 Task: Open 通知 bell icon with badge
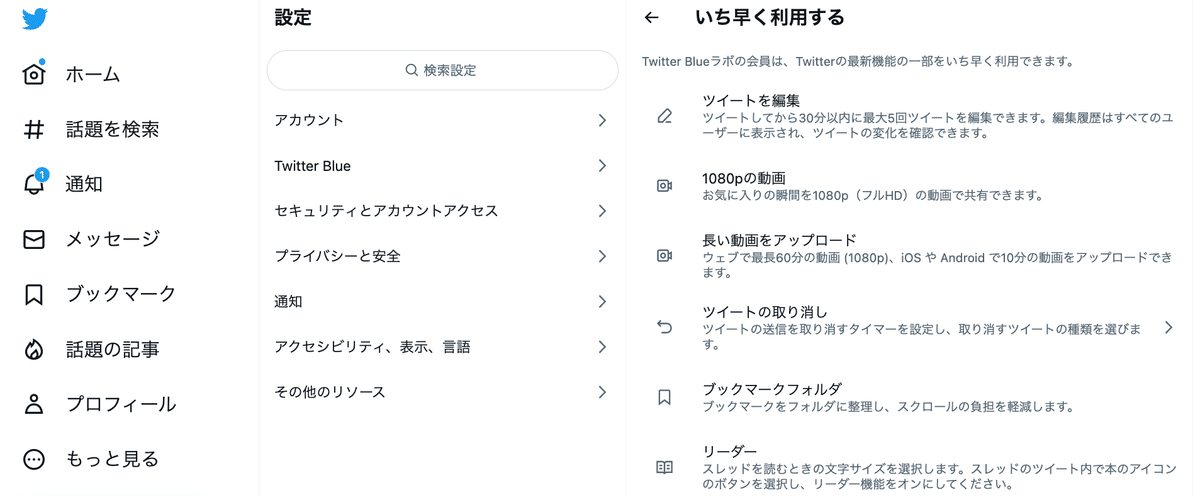pyautogui.click(x=34, y=183)
